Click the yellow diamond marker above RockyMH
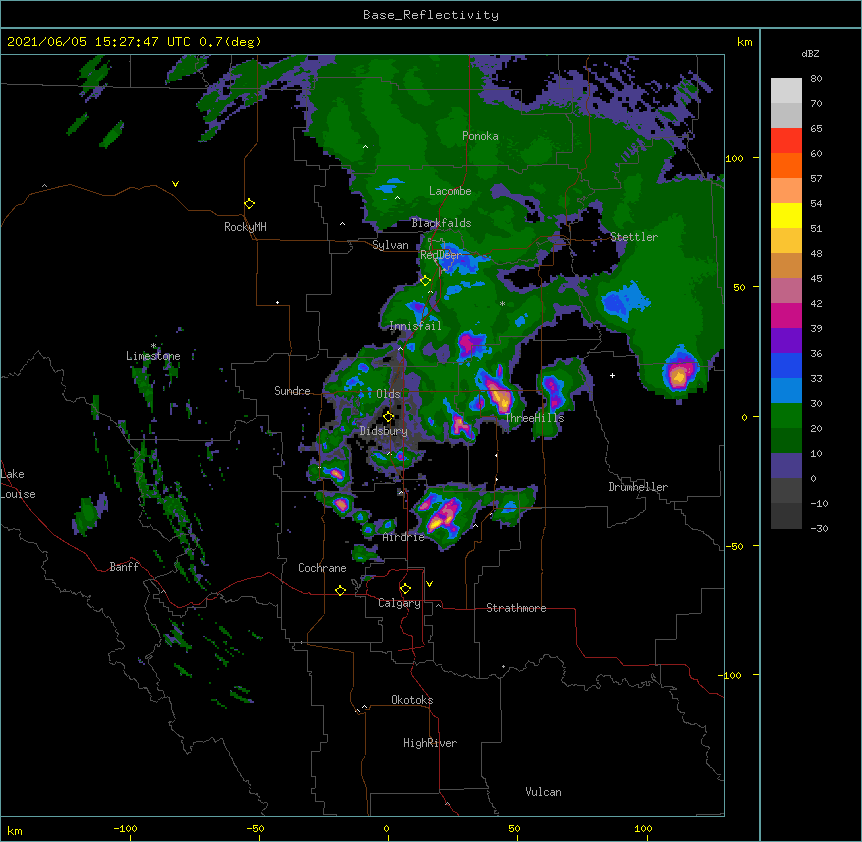The width and height of the screenshot is (862, 842). (249, 204)
